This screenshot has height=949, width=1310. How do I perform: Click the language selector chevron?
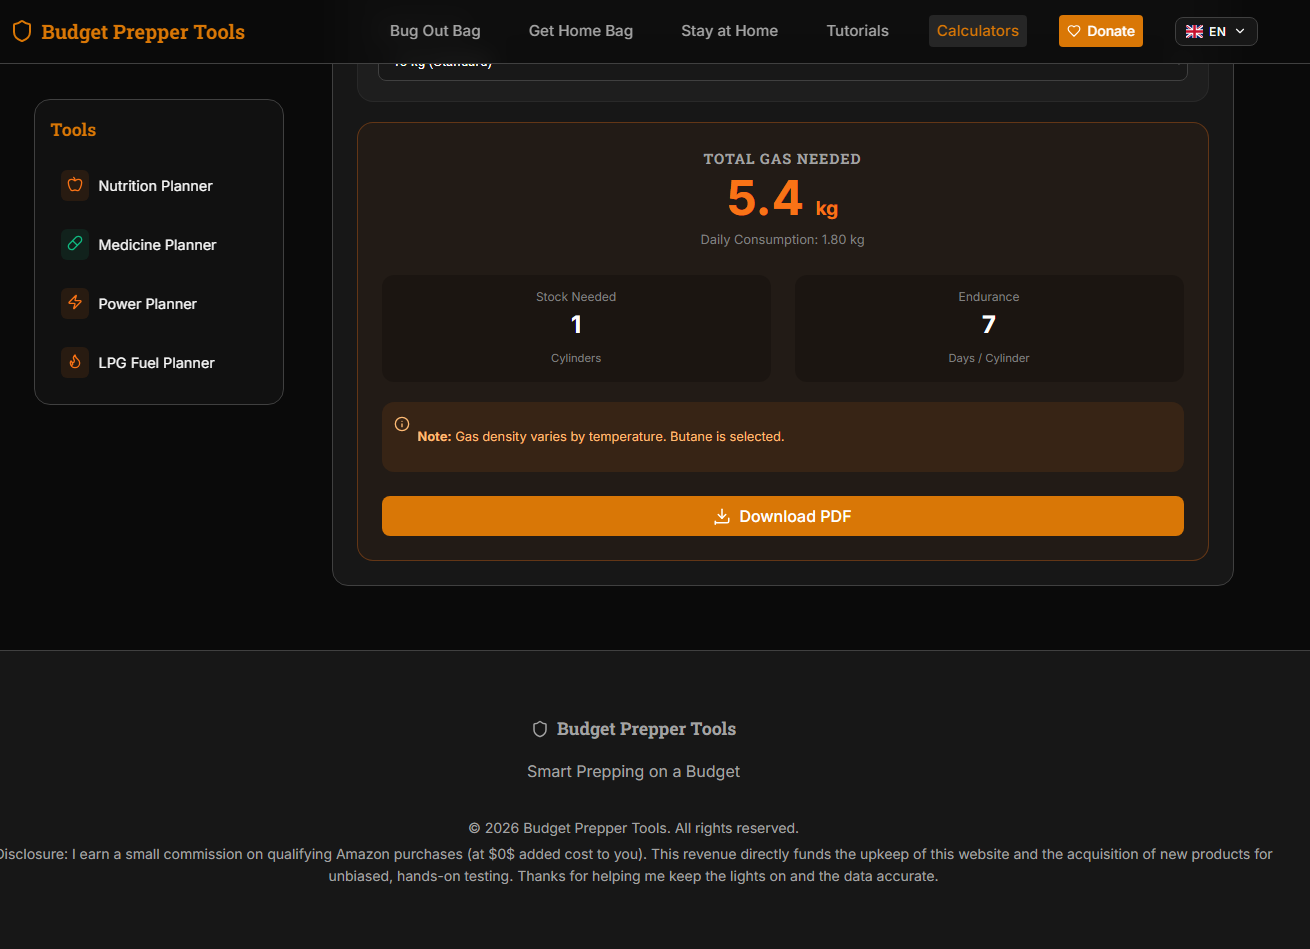1241,31
